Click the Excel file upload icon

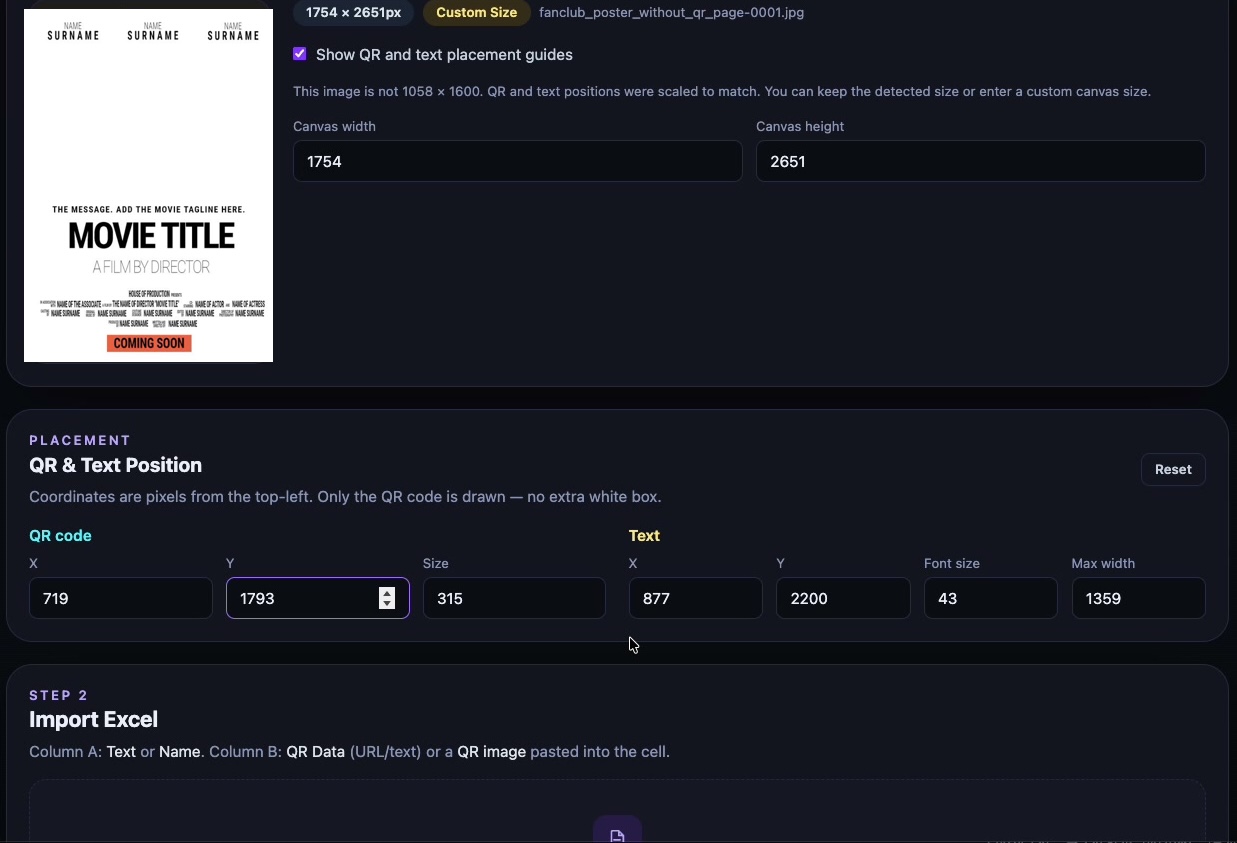point(617,834)
